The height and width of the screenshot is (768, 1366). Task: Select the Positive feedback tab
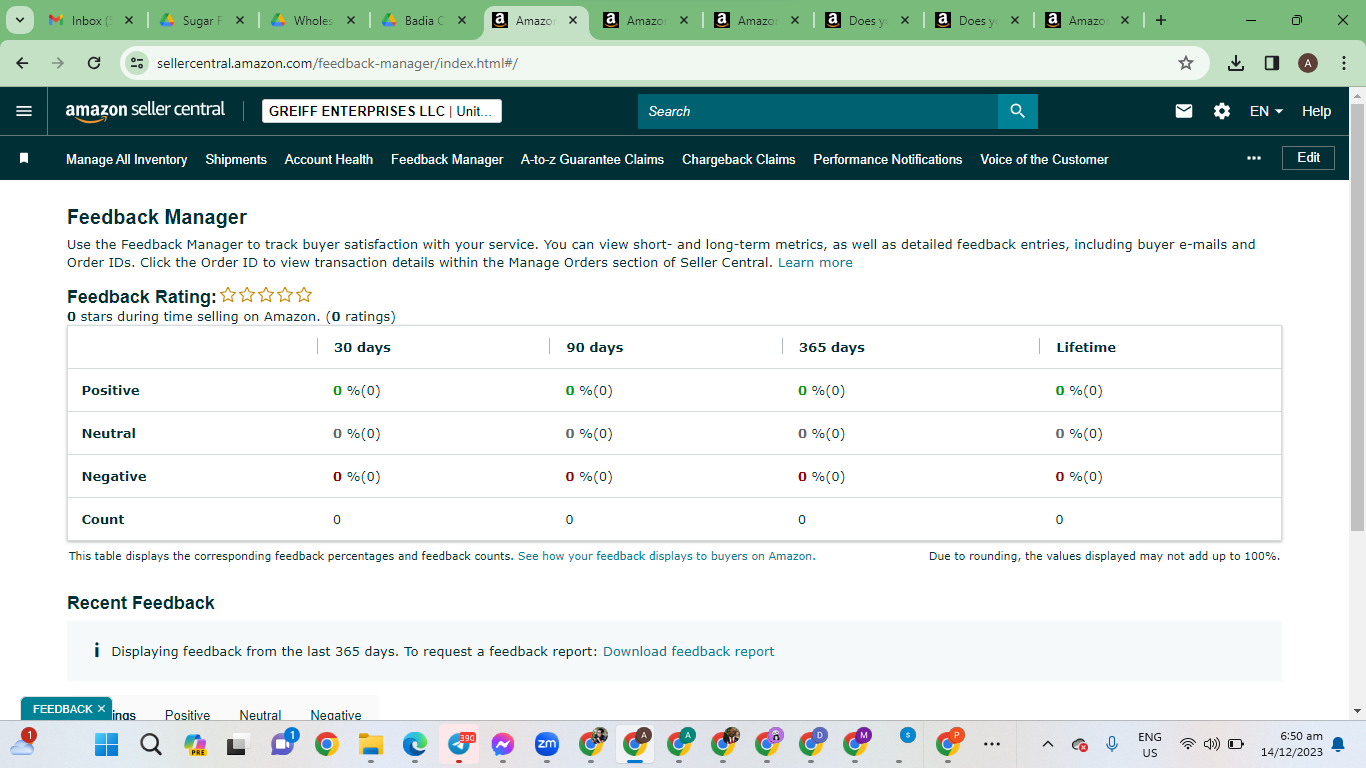(x=188, y=715)
